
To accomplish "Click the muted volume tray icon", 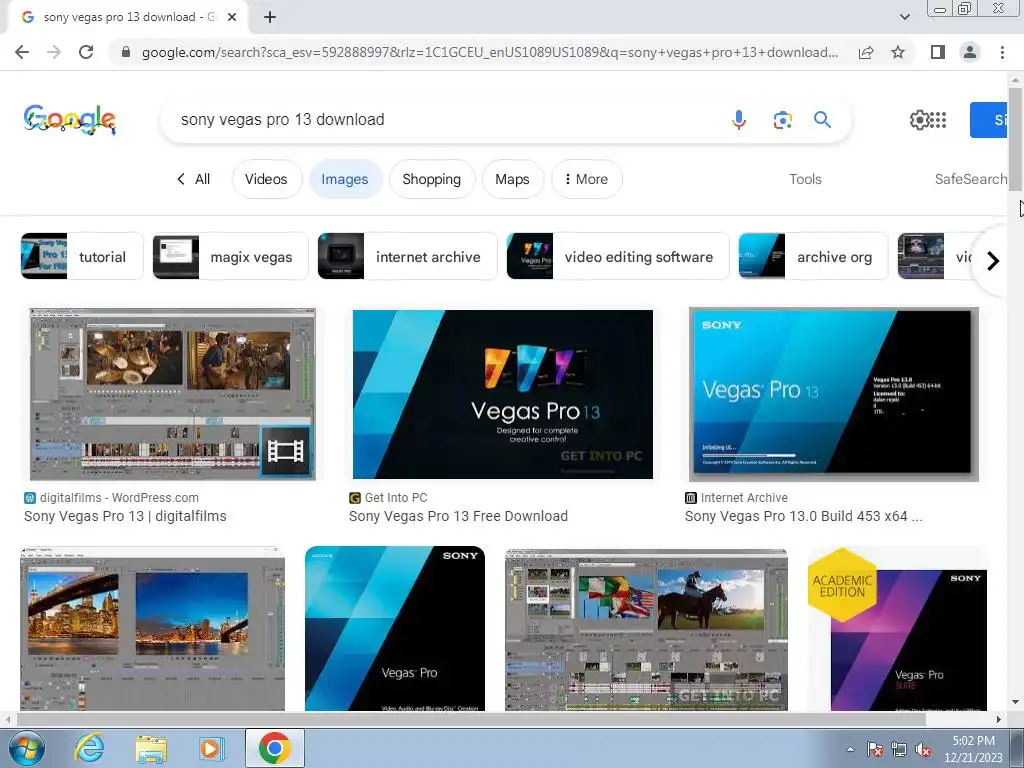I will (923, 748).
